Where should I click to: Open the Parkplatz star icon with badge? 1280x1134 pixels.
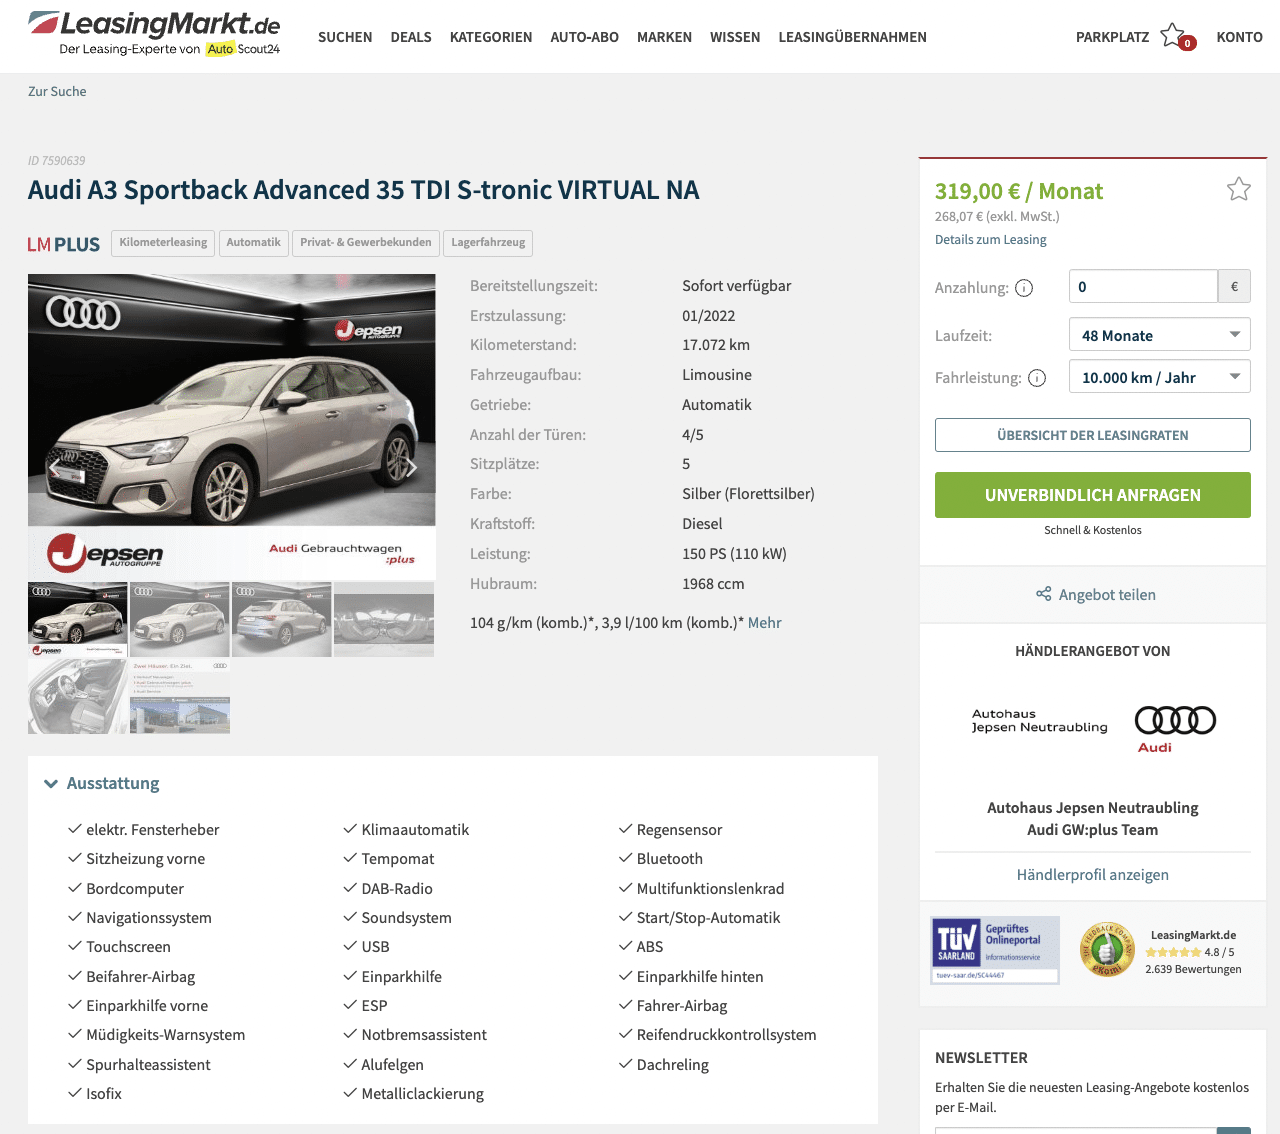pyautogui.click(x=1177, y=37)
